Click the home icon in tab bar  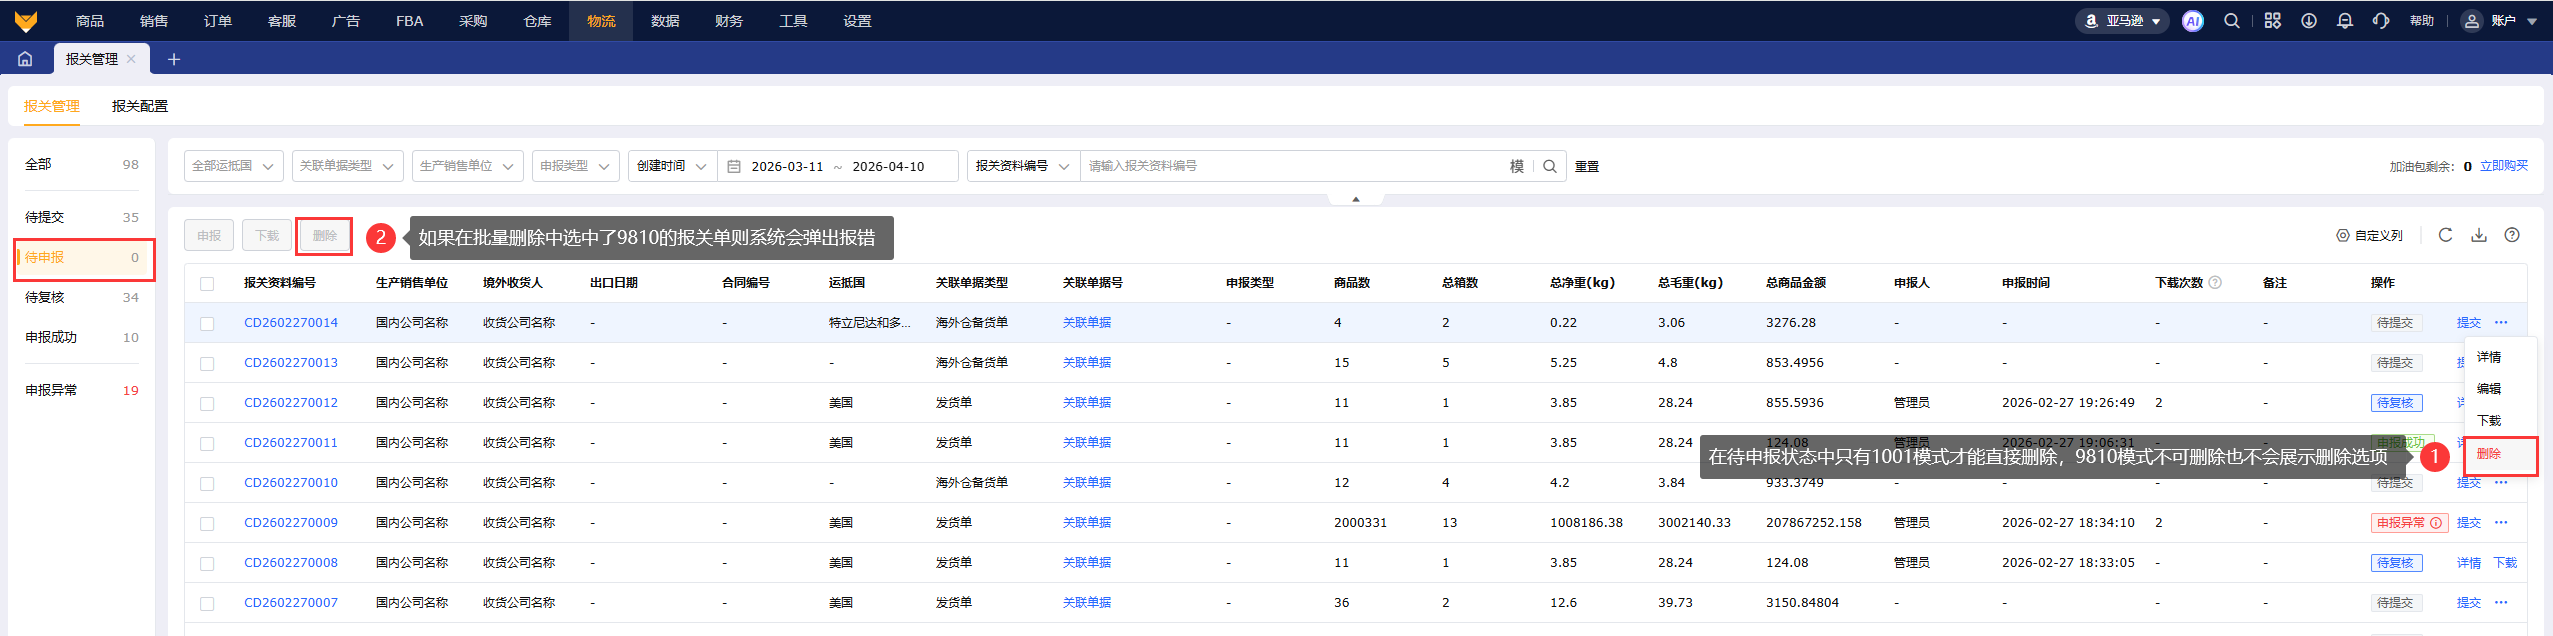25,59
